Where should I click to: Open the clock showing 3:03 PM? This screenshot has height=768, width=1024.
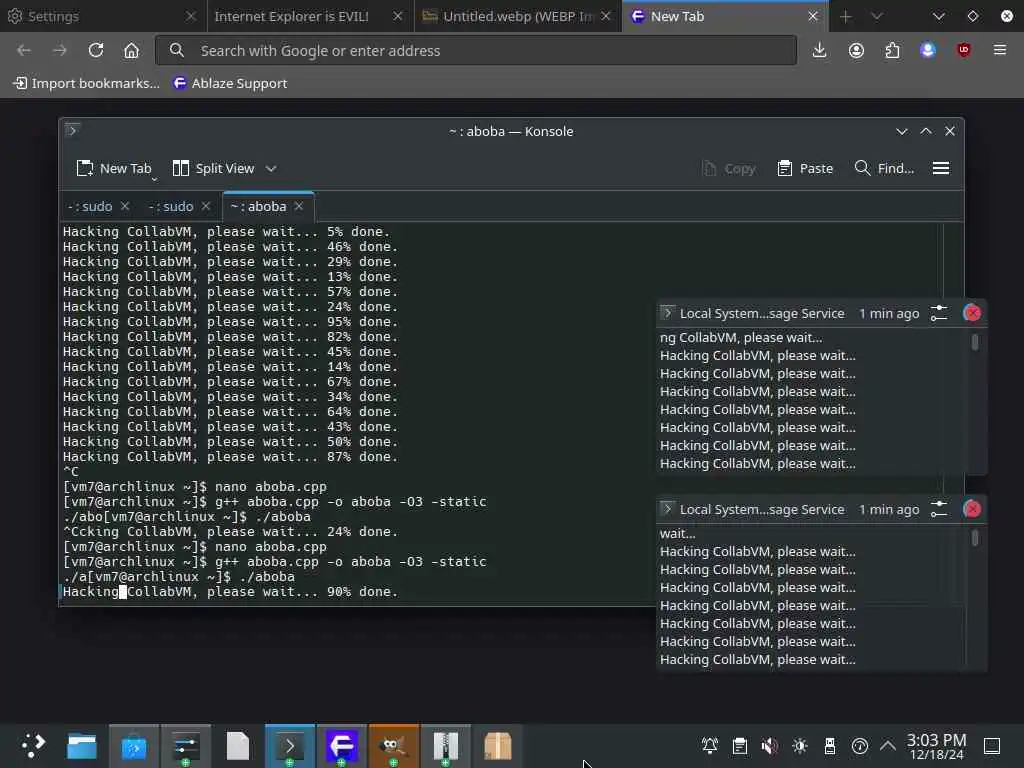(x=936, y=745)
